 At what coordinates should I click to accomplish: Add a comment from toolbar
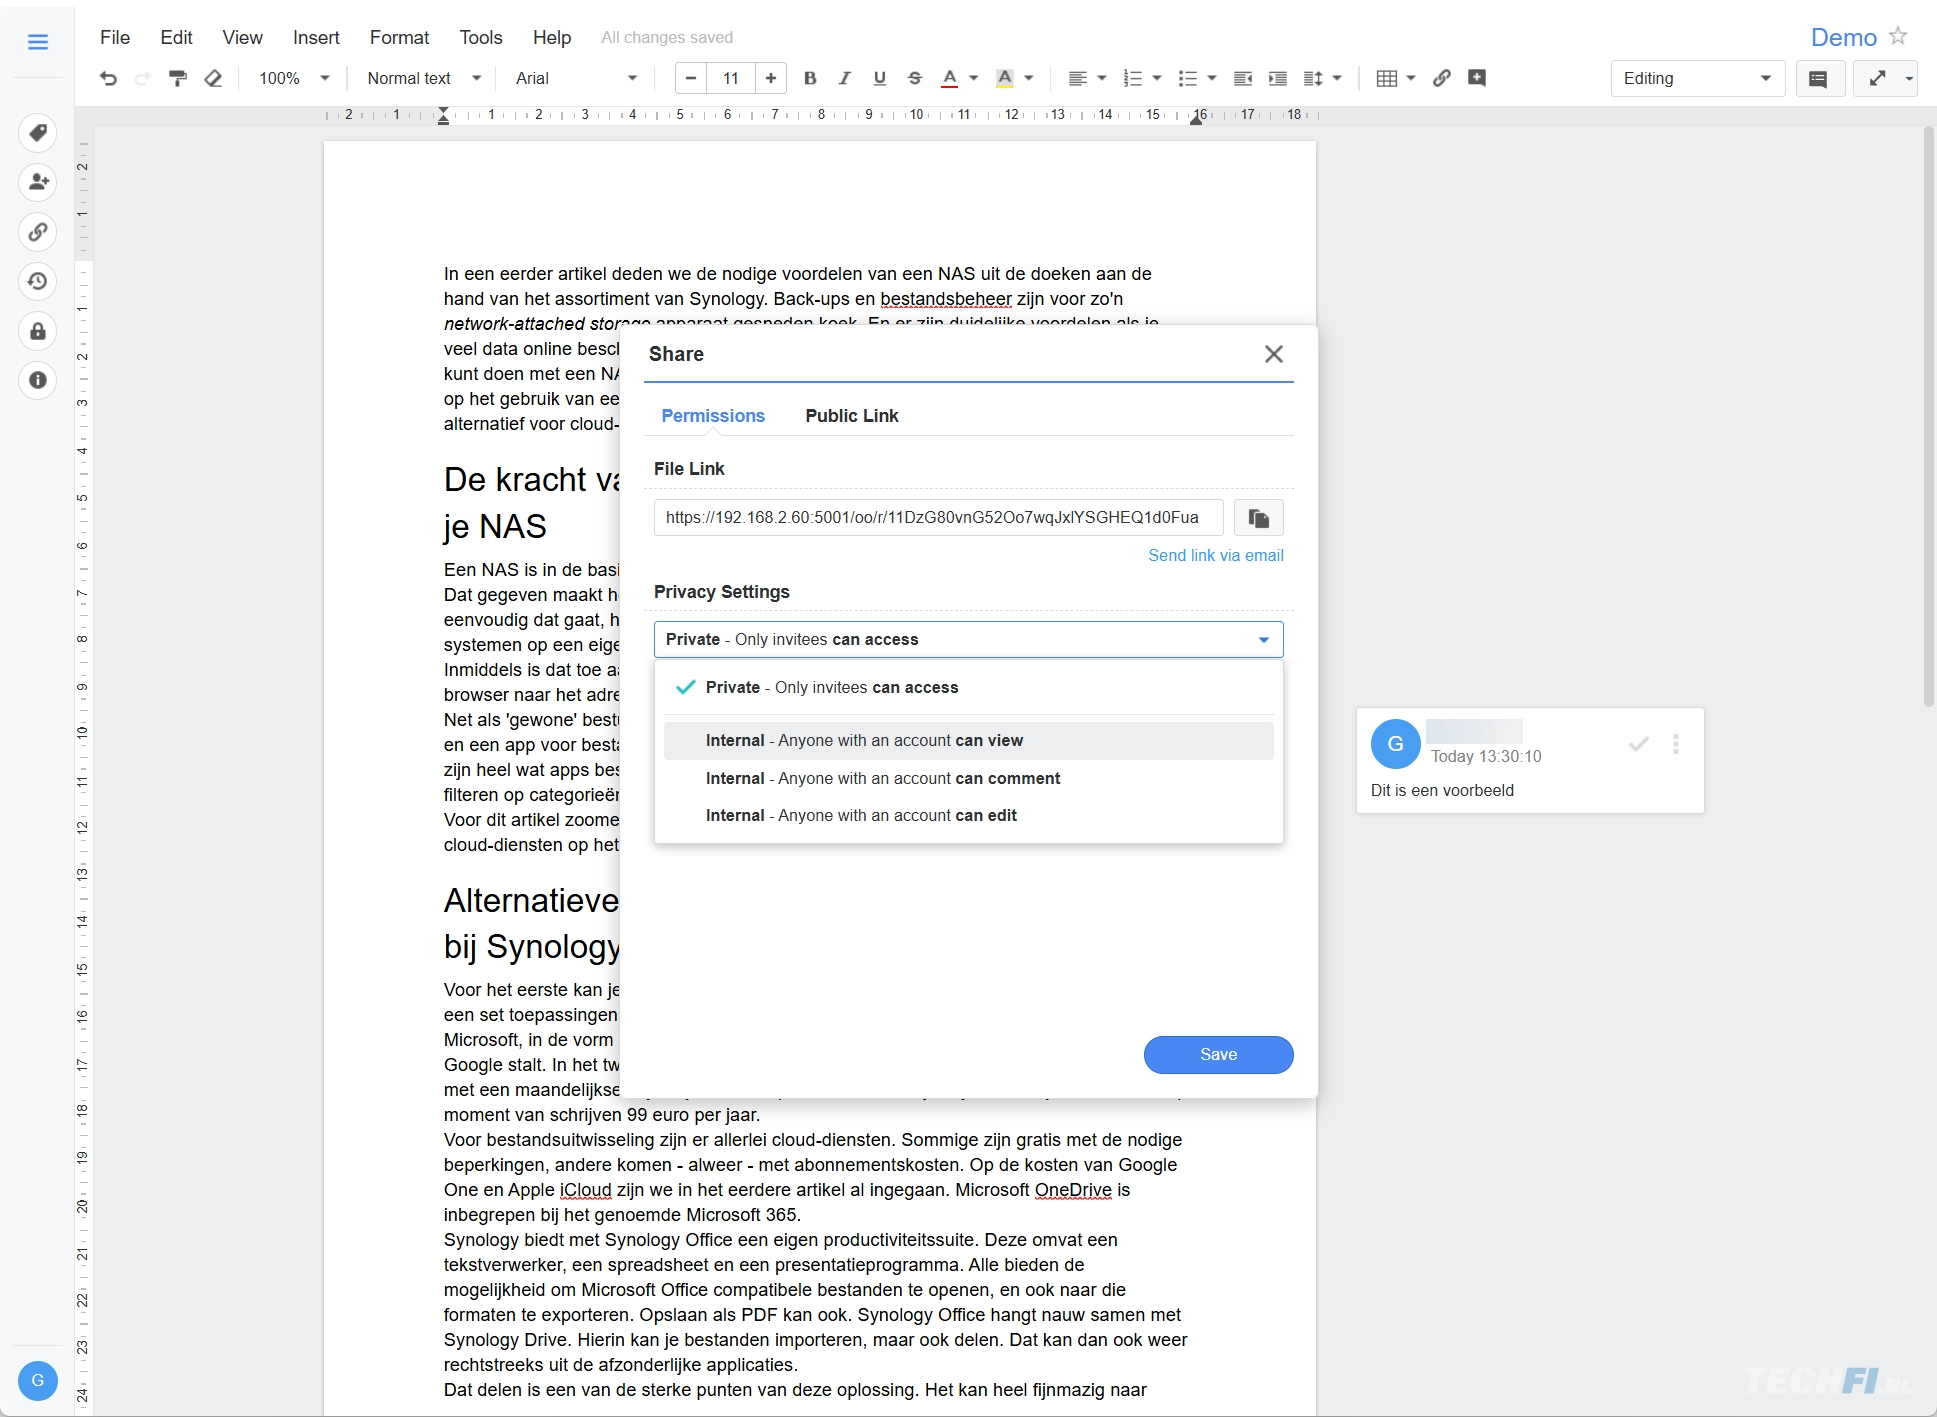(x=1477, y=78)
